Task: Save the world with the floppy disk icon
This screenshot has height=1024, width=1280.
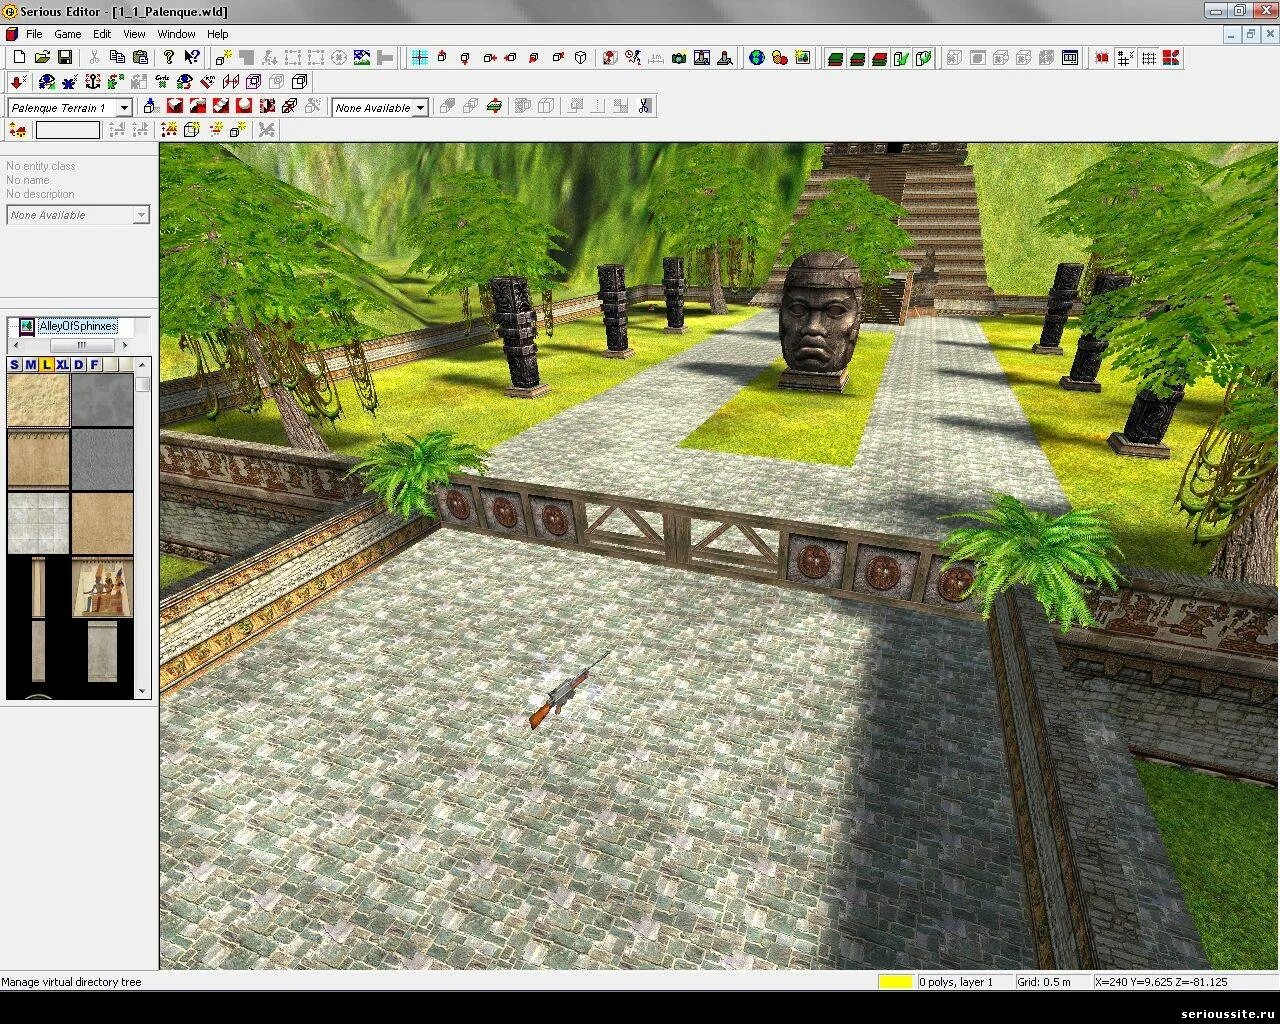Action: click(x=65, y=58)
